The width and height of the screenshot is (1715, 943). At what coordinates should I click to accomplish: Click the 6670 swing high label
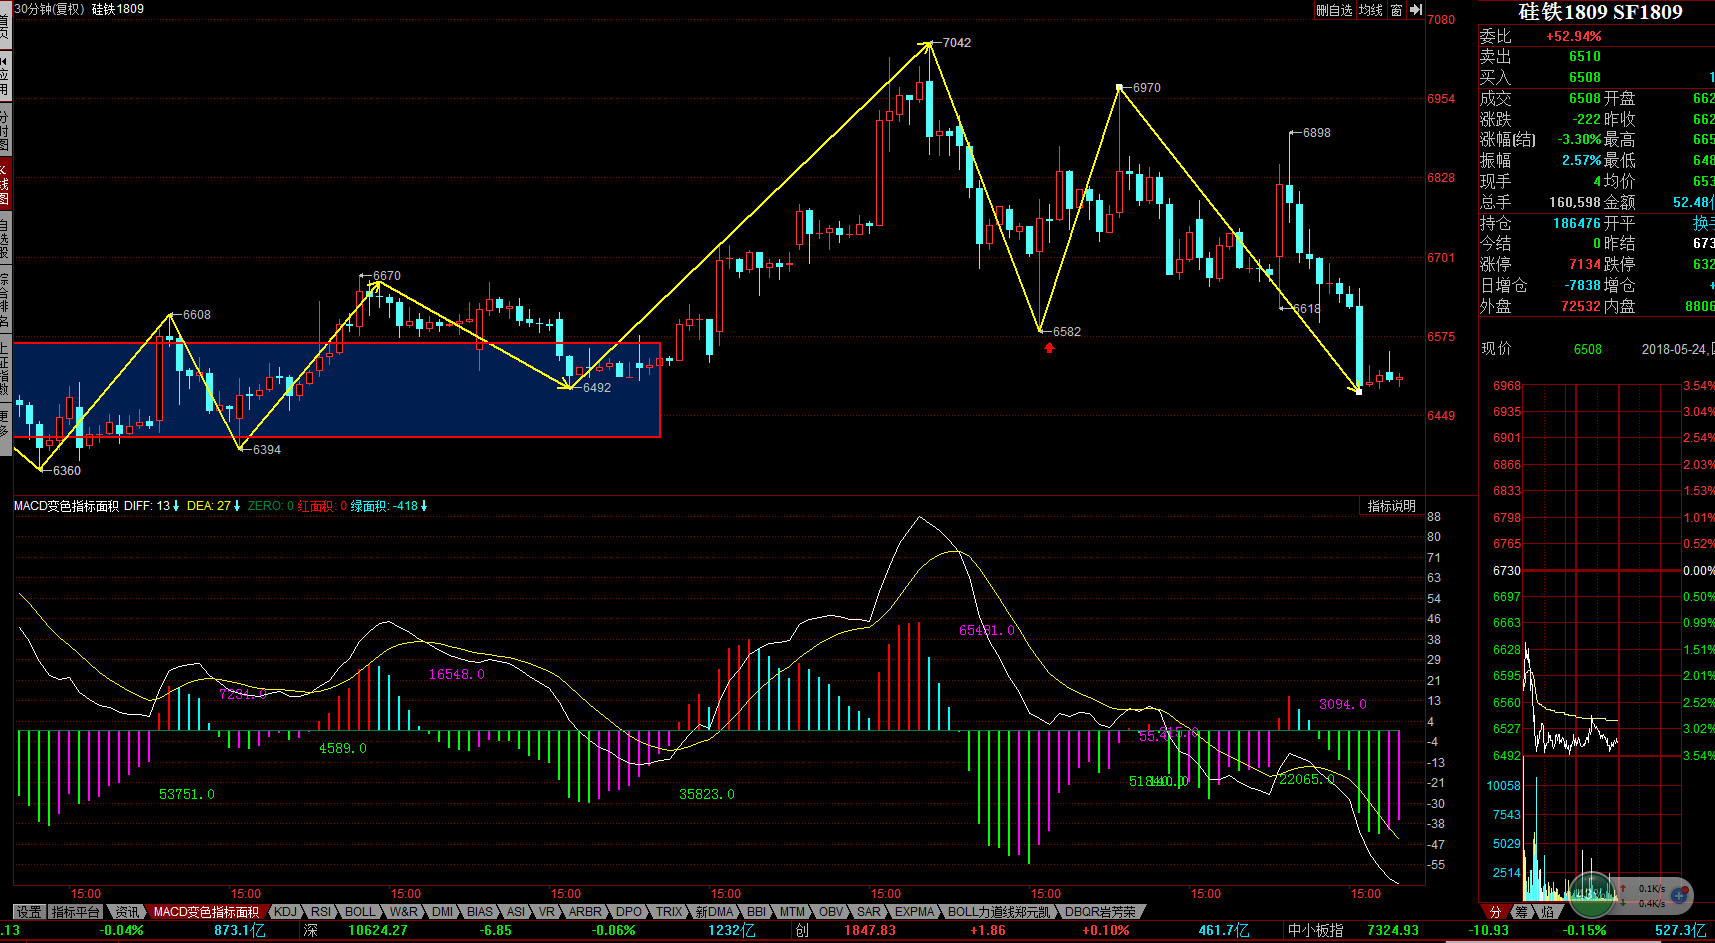click(x=387, y=276)
